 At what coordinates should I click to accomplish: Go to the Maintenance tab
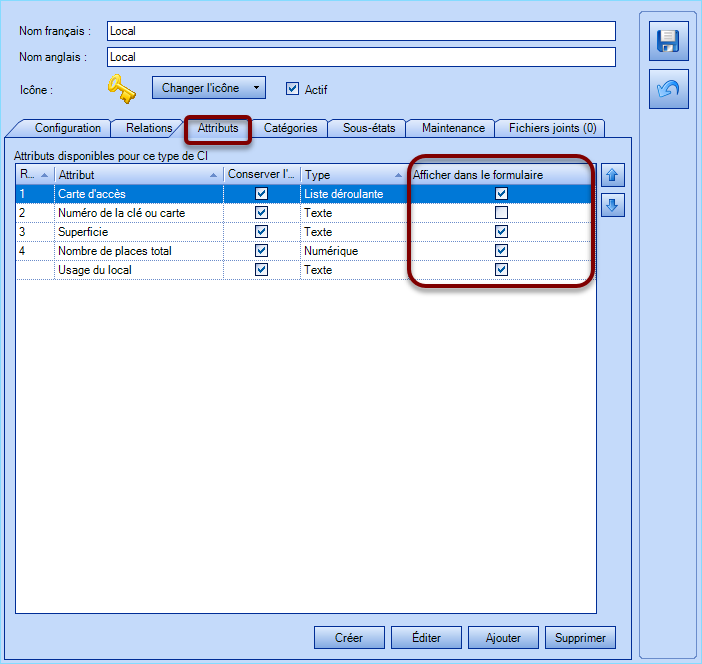coord(452,128)
